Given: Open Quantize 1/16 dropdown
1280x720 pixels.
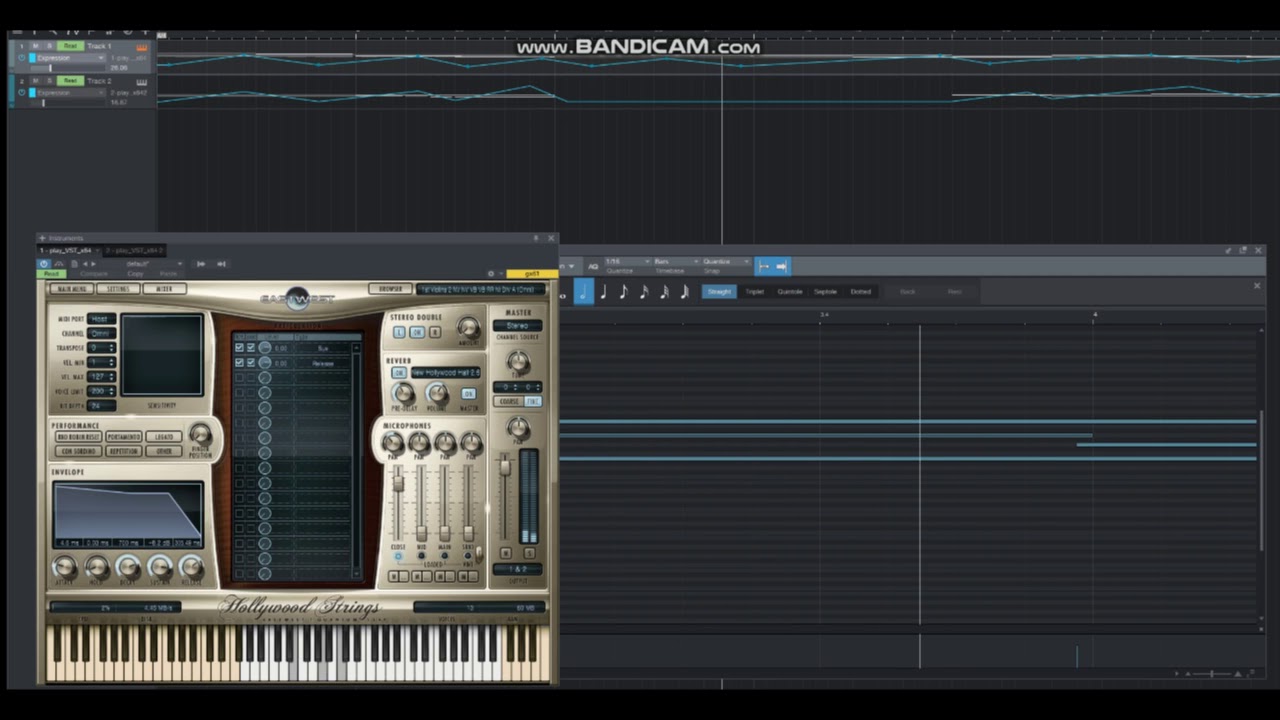Looking at the screenshot, I should [627, 262].
